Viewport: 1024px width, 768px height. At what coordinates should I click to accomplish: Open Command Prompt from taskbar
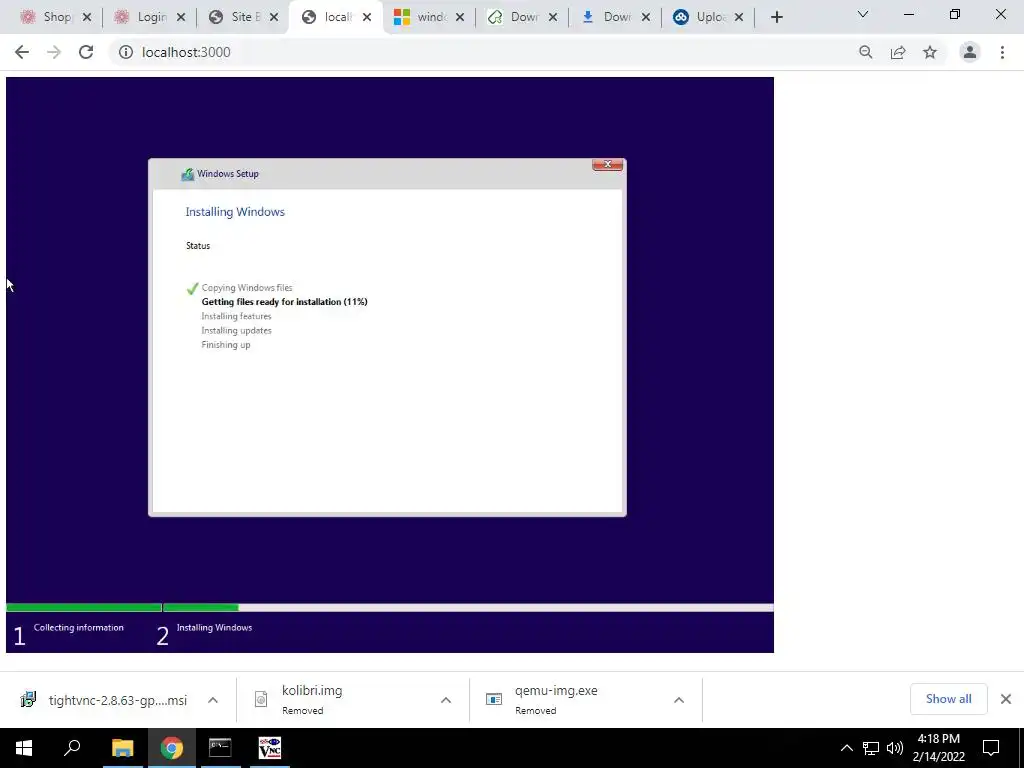(x=220, y=748)
